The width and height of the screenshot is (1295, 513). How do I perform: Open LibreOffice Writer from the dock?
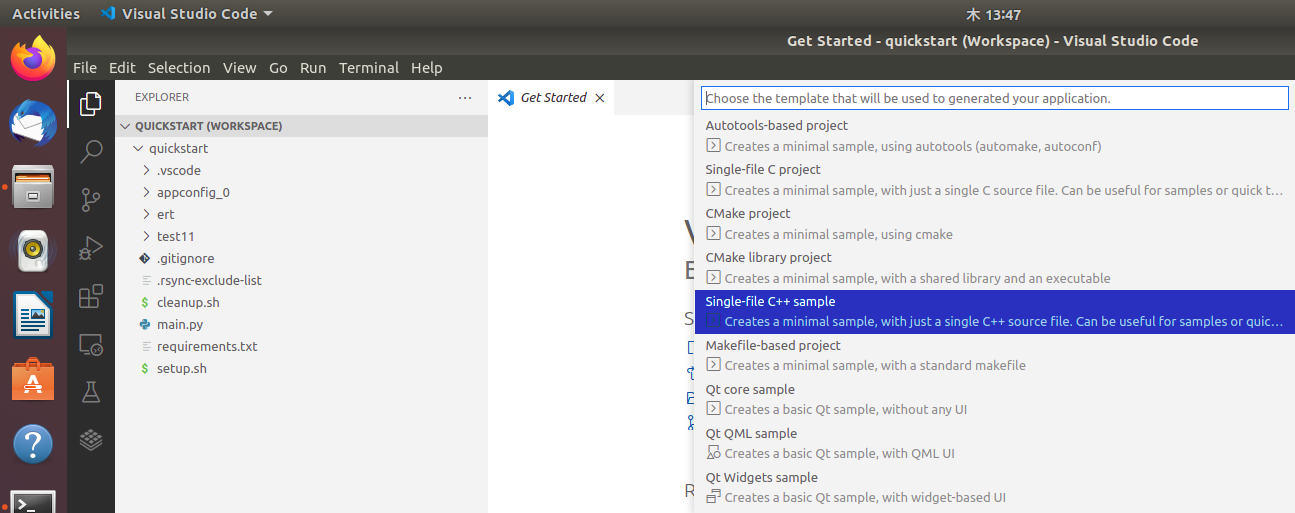point(33,315)
